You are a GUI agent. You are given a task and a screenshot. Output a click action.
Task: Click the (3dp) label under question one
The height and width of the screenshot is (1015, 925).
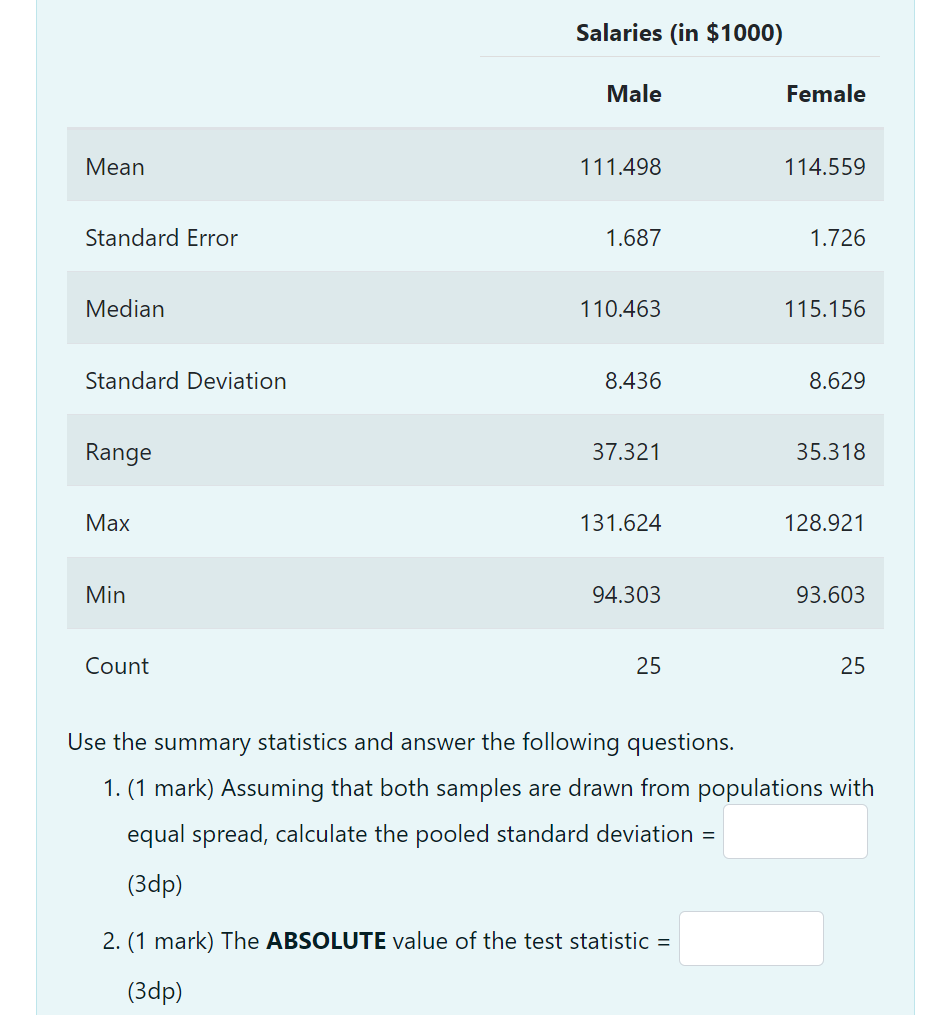coord(153,884)
